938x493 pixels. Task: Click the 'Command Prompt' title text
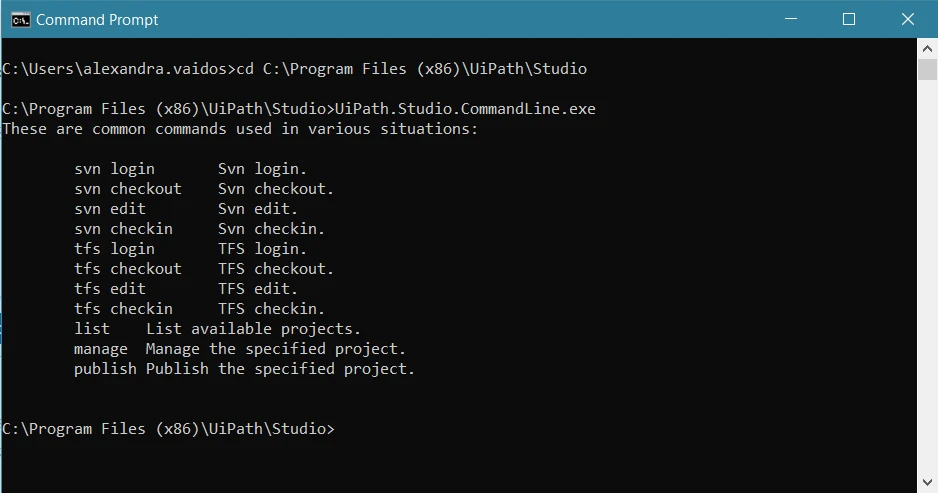(x=97, y=20)
